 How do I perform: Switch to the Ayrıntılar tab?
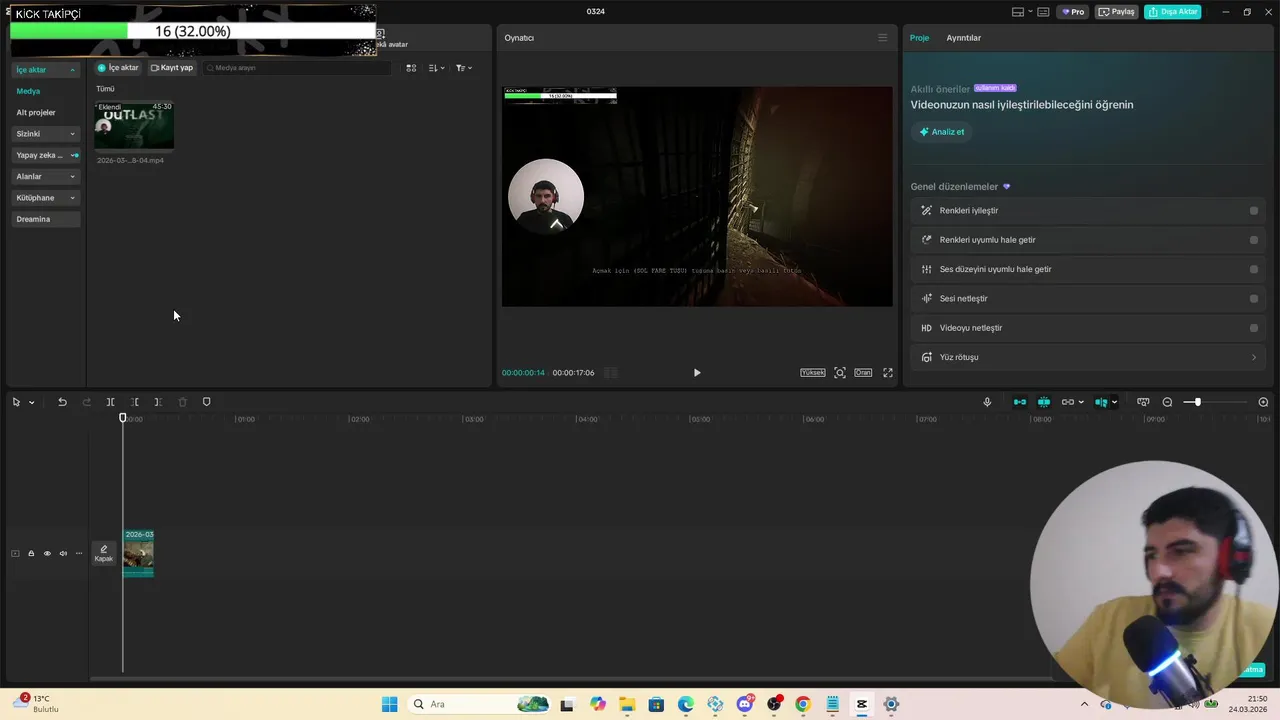click(x=964, y=38)
